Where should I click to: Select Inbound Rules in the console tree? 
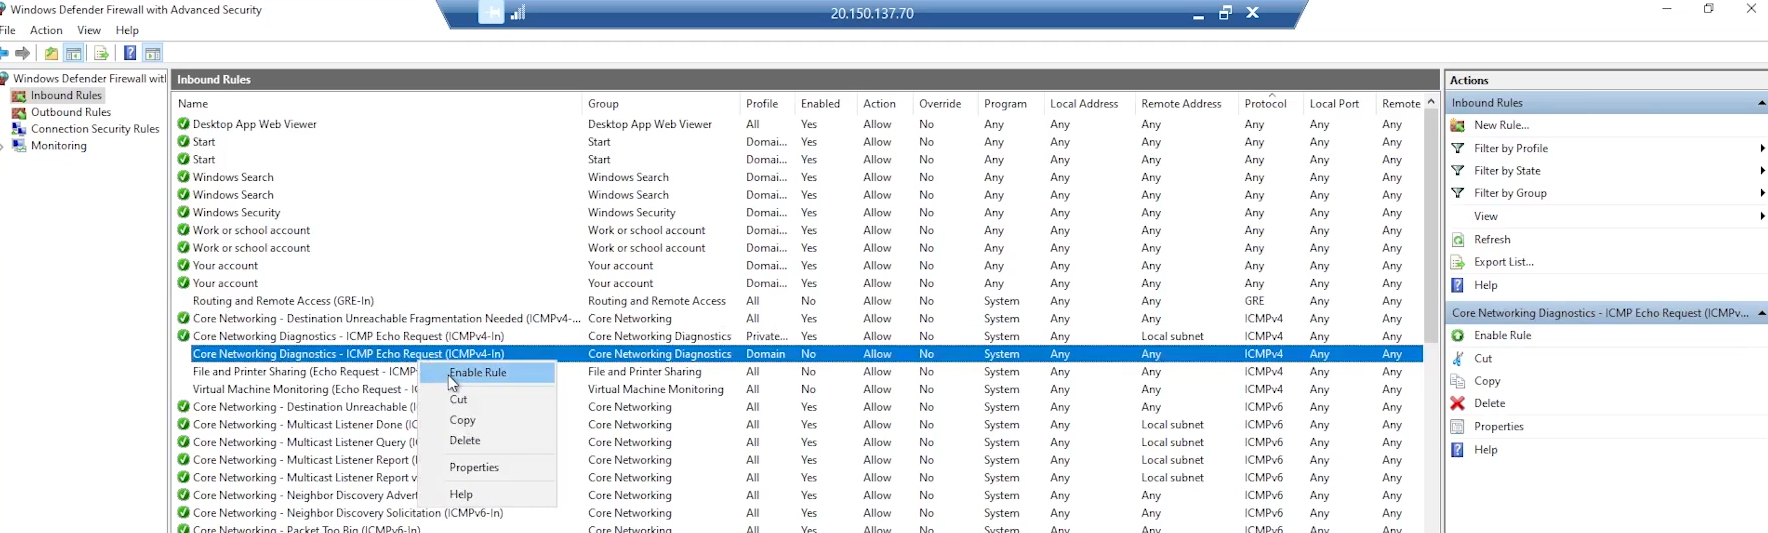point(66,95)
